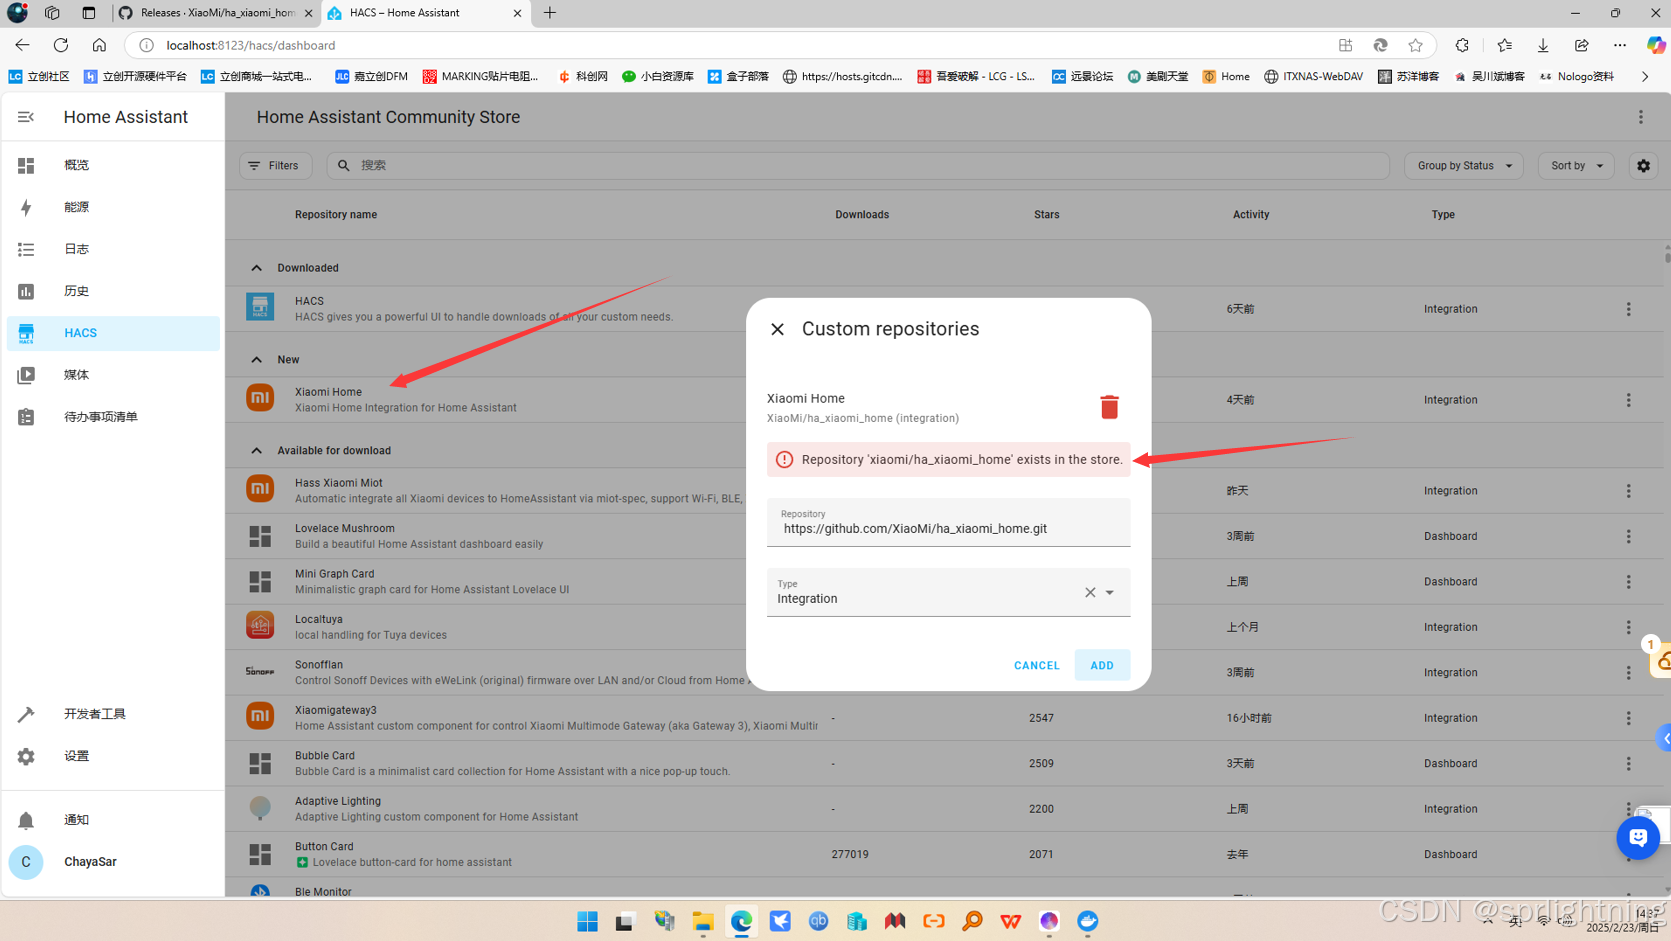Open the Xiaomi Home row options menu
1671x941 pixels.
tap(1628, 400)
